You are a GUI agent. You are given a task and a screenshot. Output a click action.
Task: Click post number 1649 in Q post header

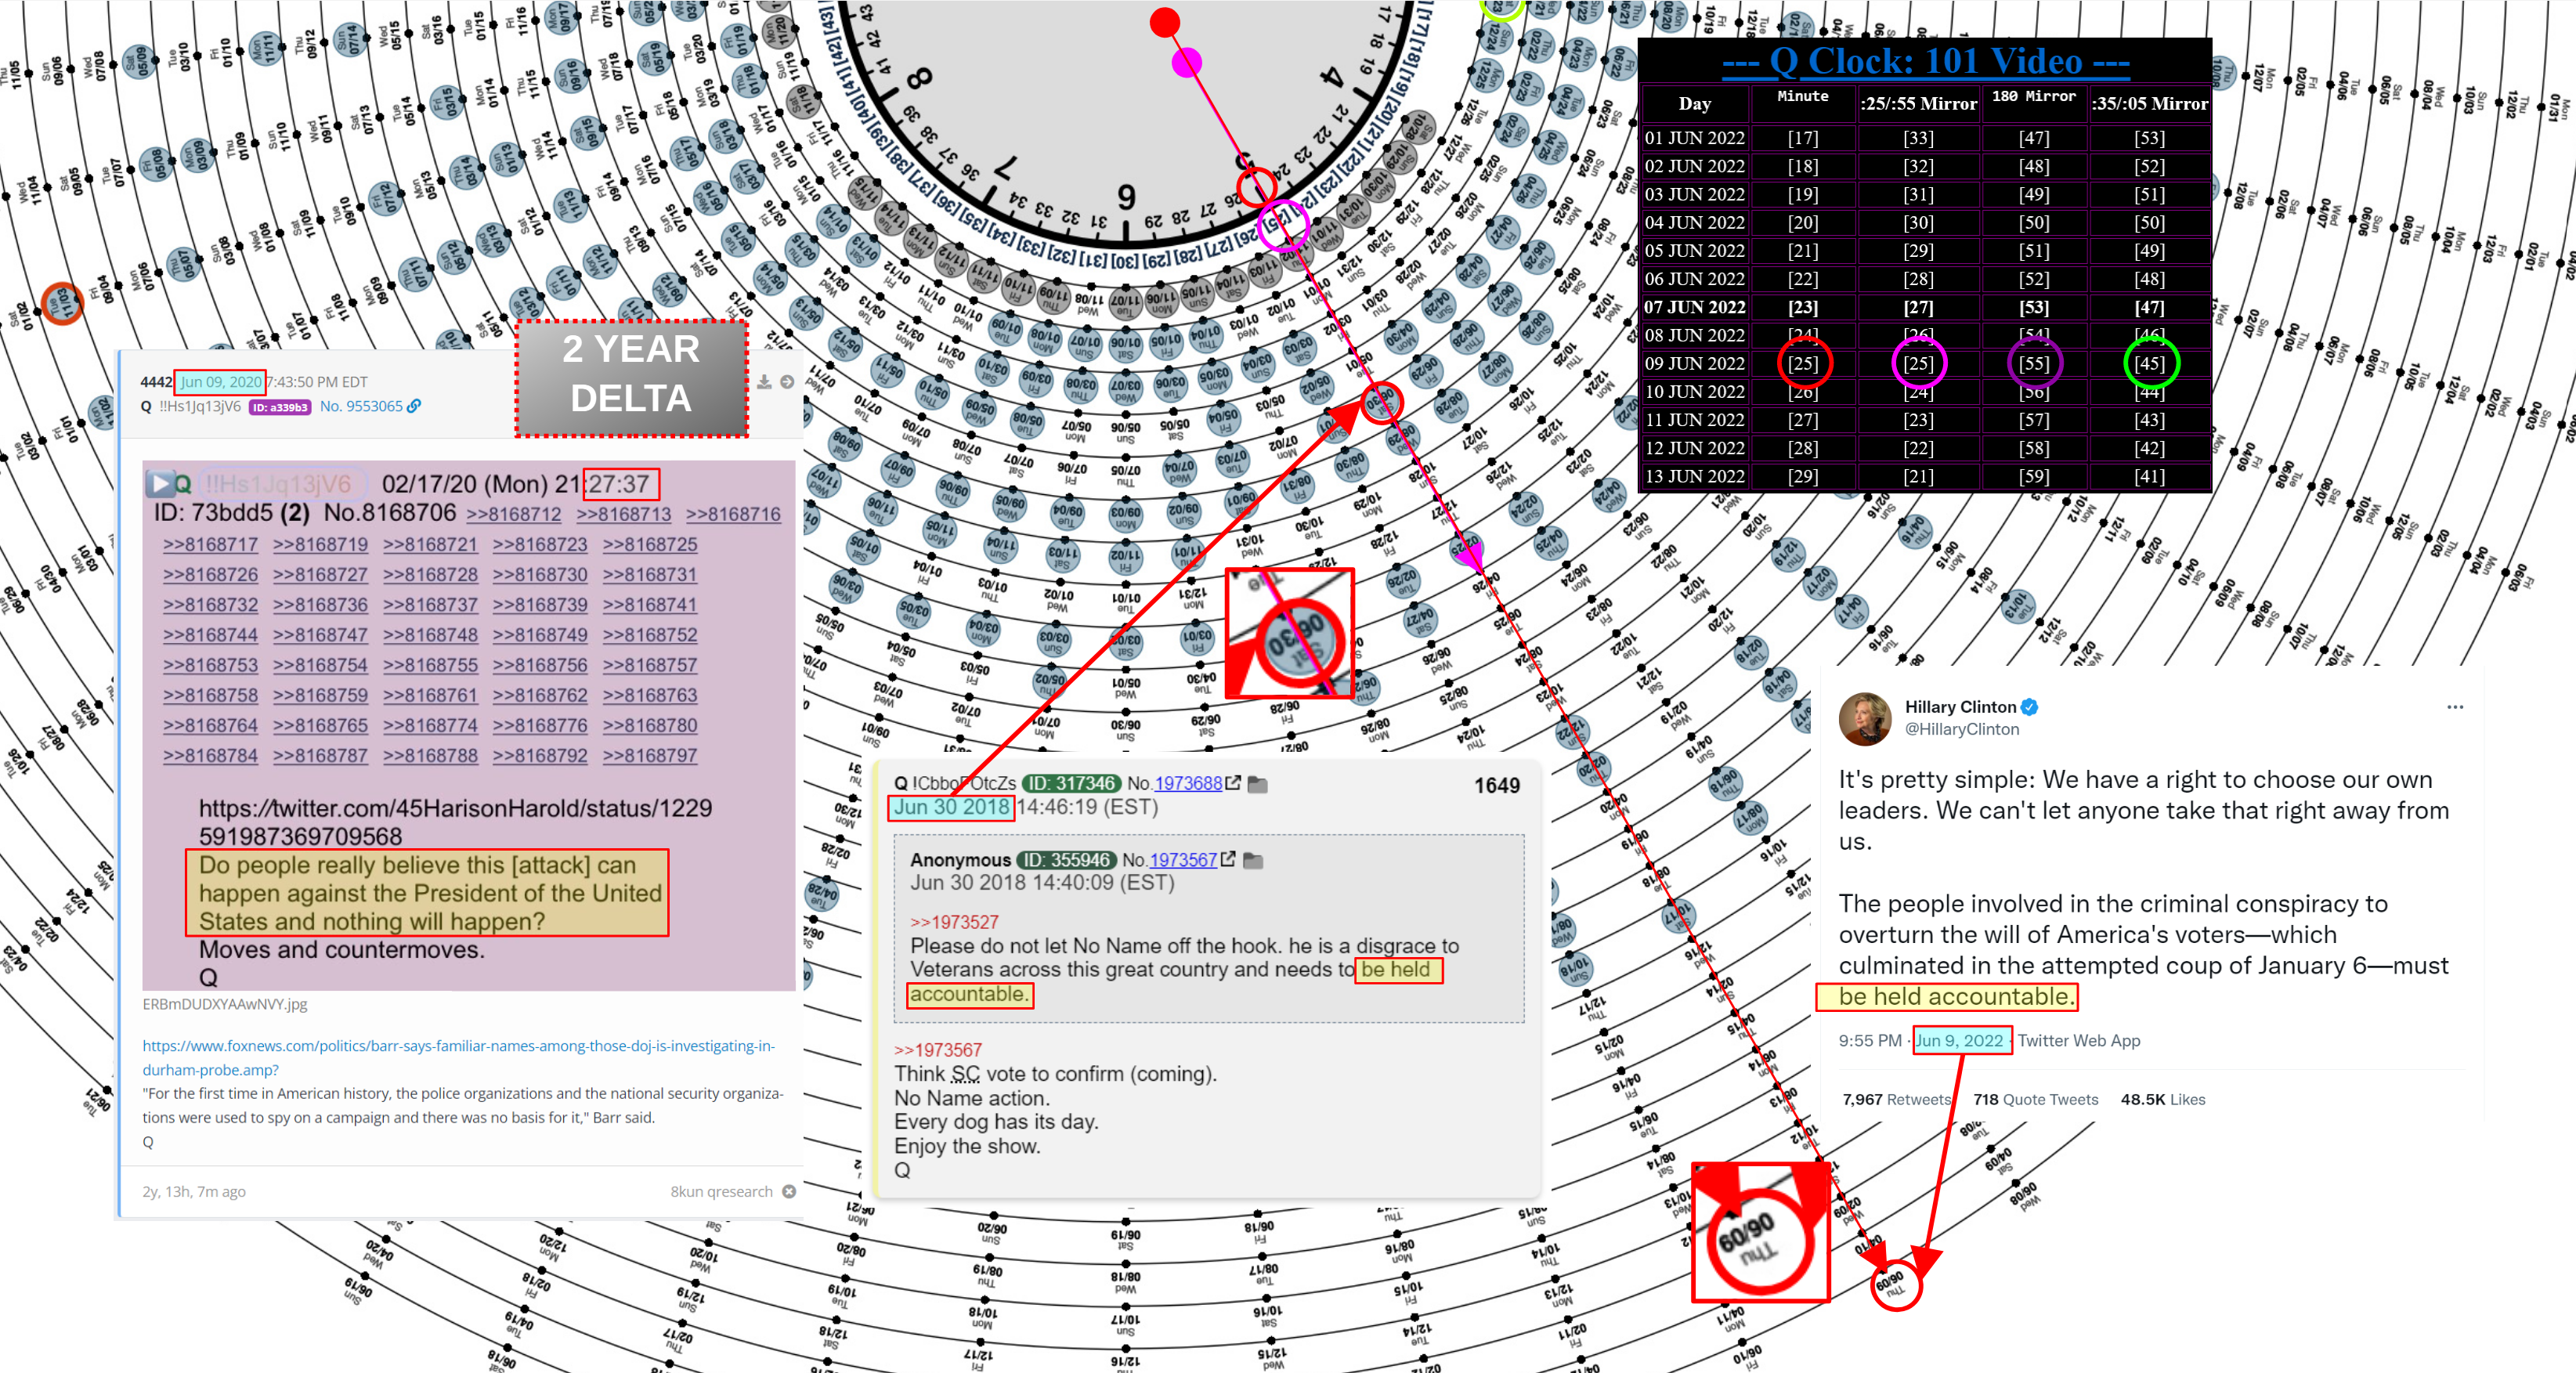1497,785
